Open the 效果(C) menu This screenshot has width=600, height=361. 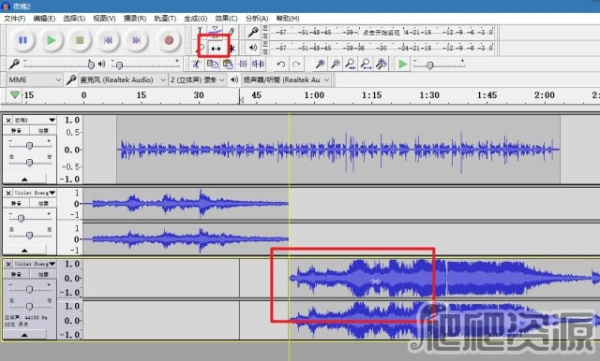(x=226, y=18)
